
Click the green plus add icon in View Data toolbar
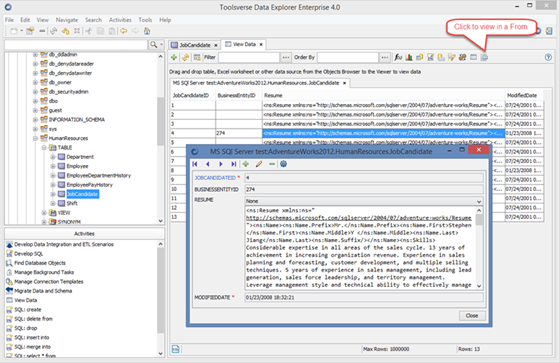coord(174,57)
